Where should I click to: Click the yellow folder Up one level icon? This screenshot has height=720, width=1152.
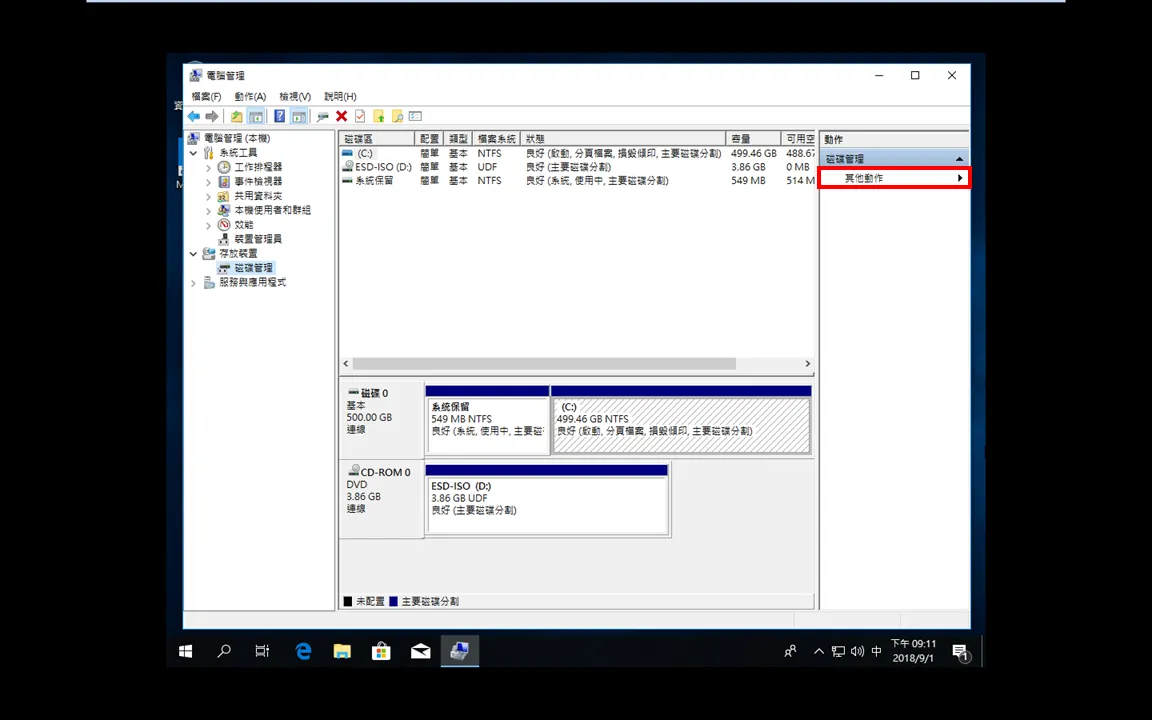click(x=237, y=116)
